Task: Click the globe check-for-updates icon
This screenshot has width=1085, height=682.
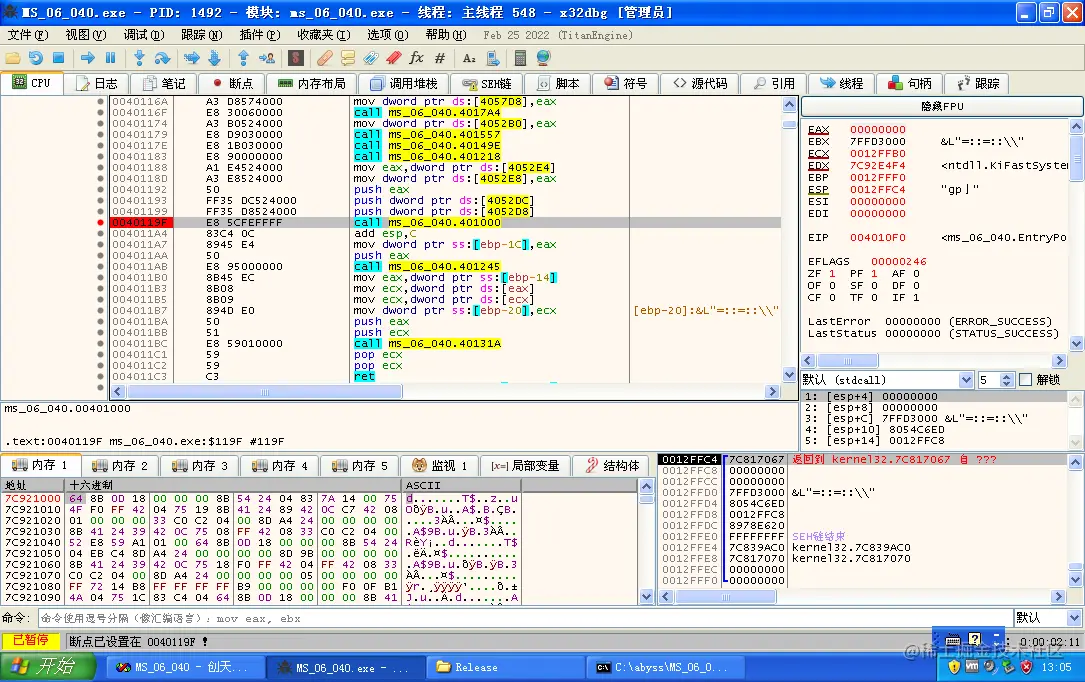Action: click(543, 58)
